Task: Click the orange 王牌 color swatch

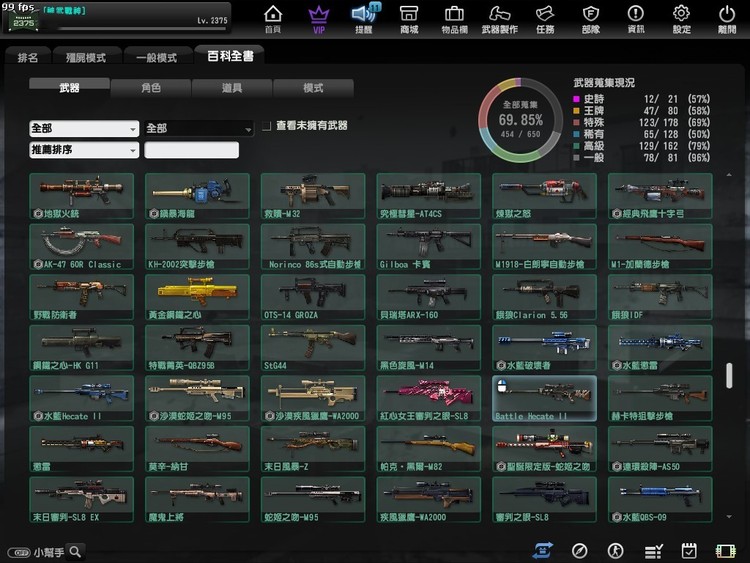Action: tap(576, 111)
